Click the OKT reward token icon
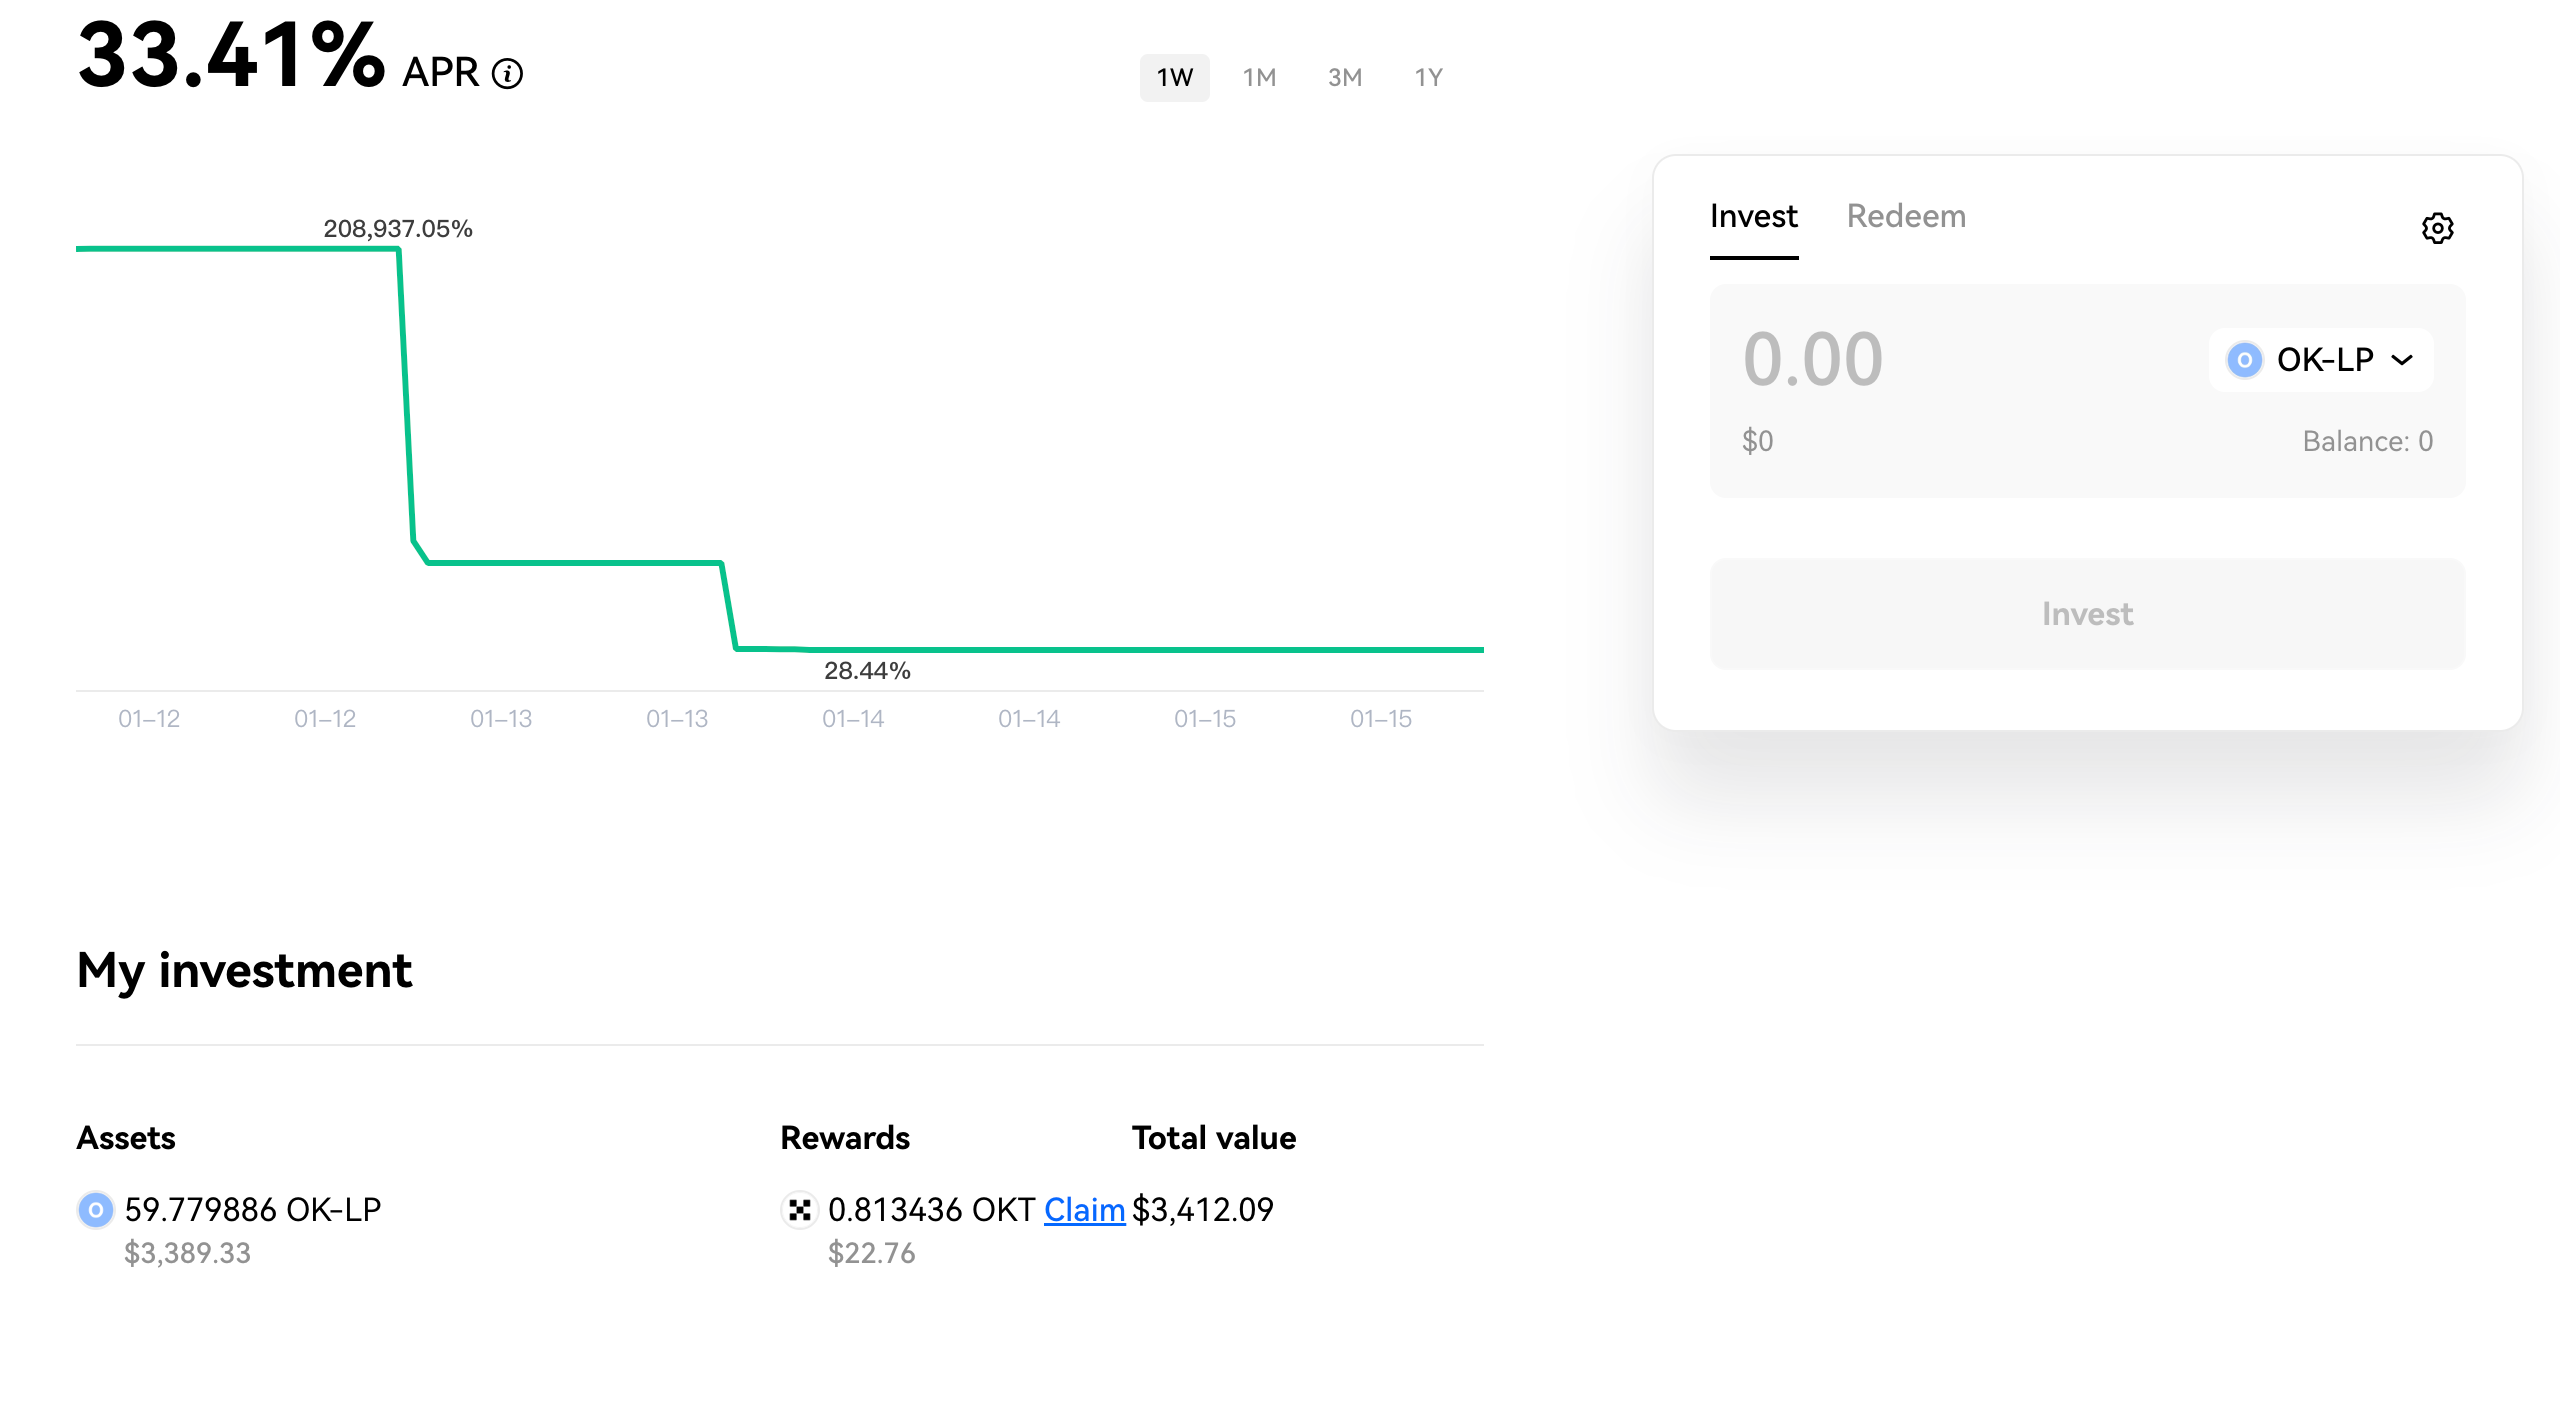Screen dimensions: 2560x1408 [799, 1210]
